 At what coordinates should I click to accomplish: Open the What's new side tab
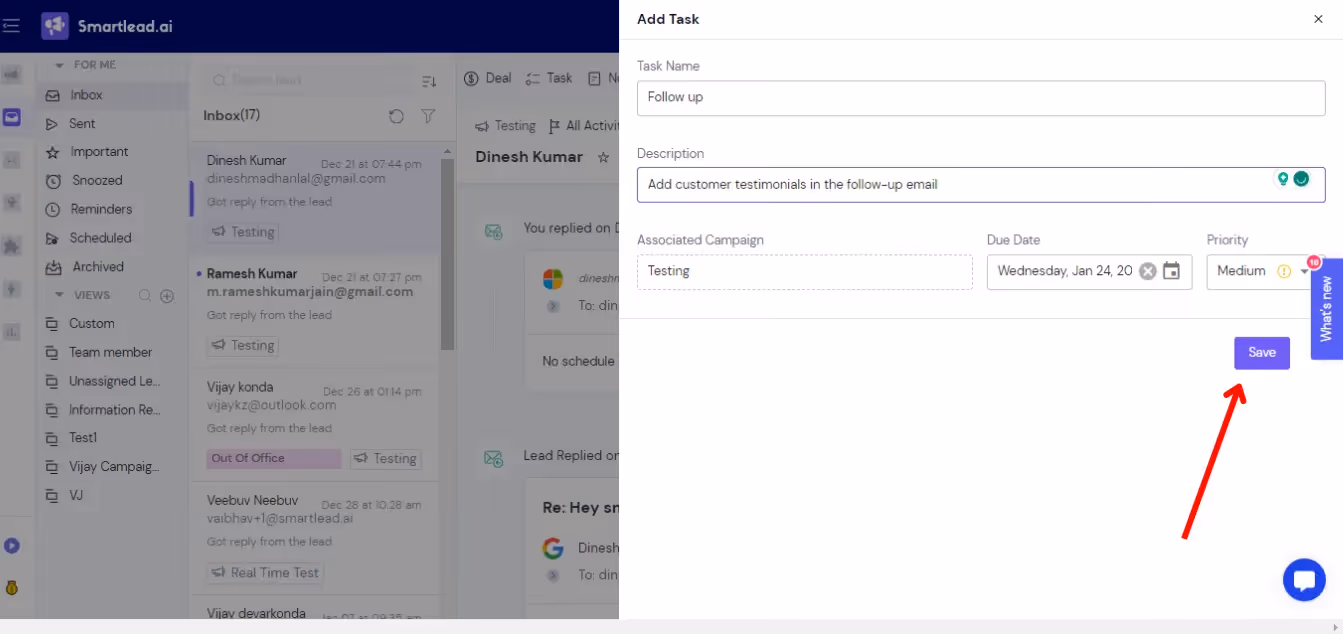tap(1326, 309)
